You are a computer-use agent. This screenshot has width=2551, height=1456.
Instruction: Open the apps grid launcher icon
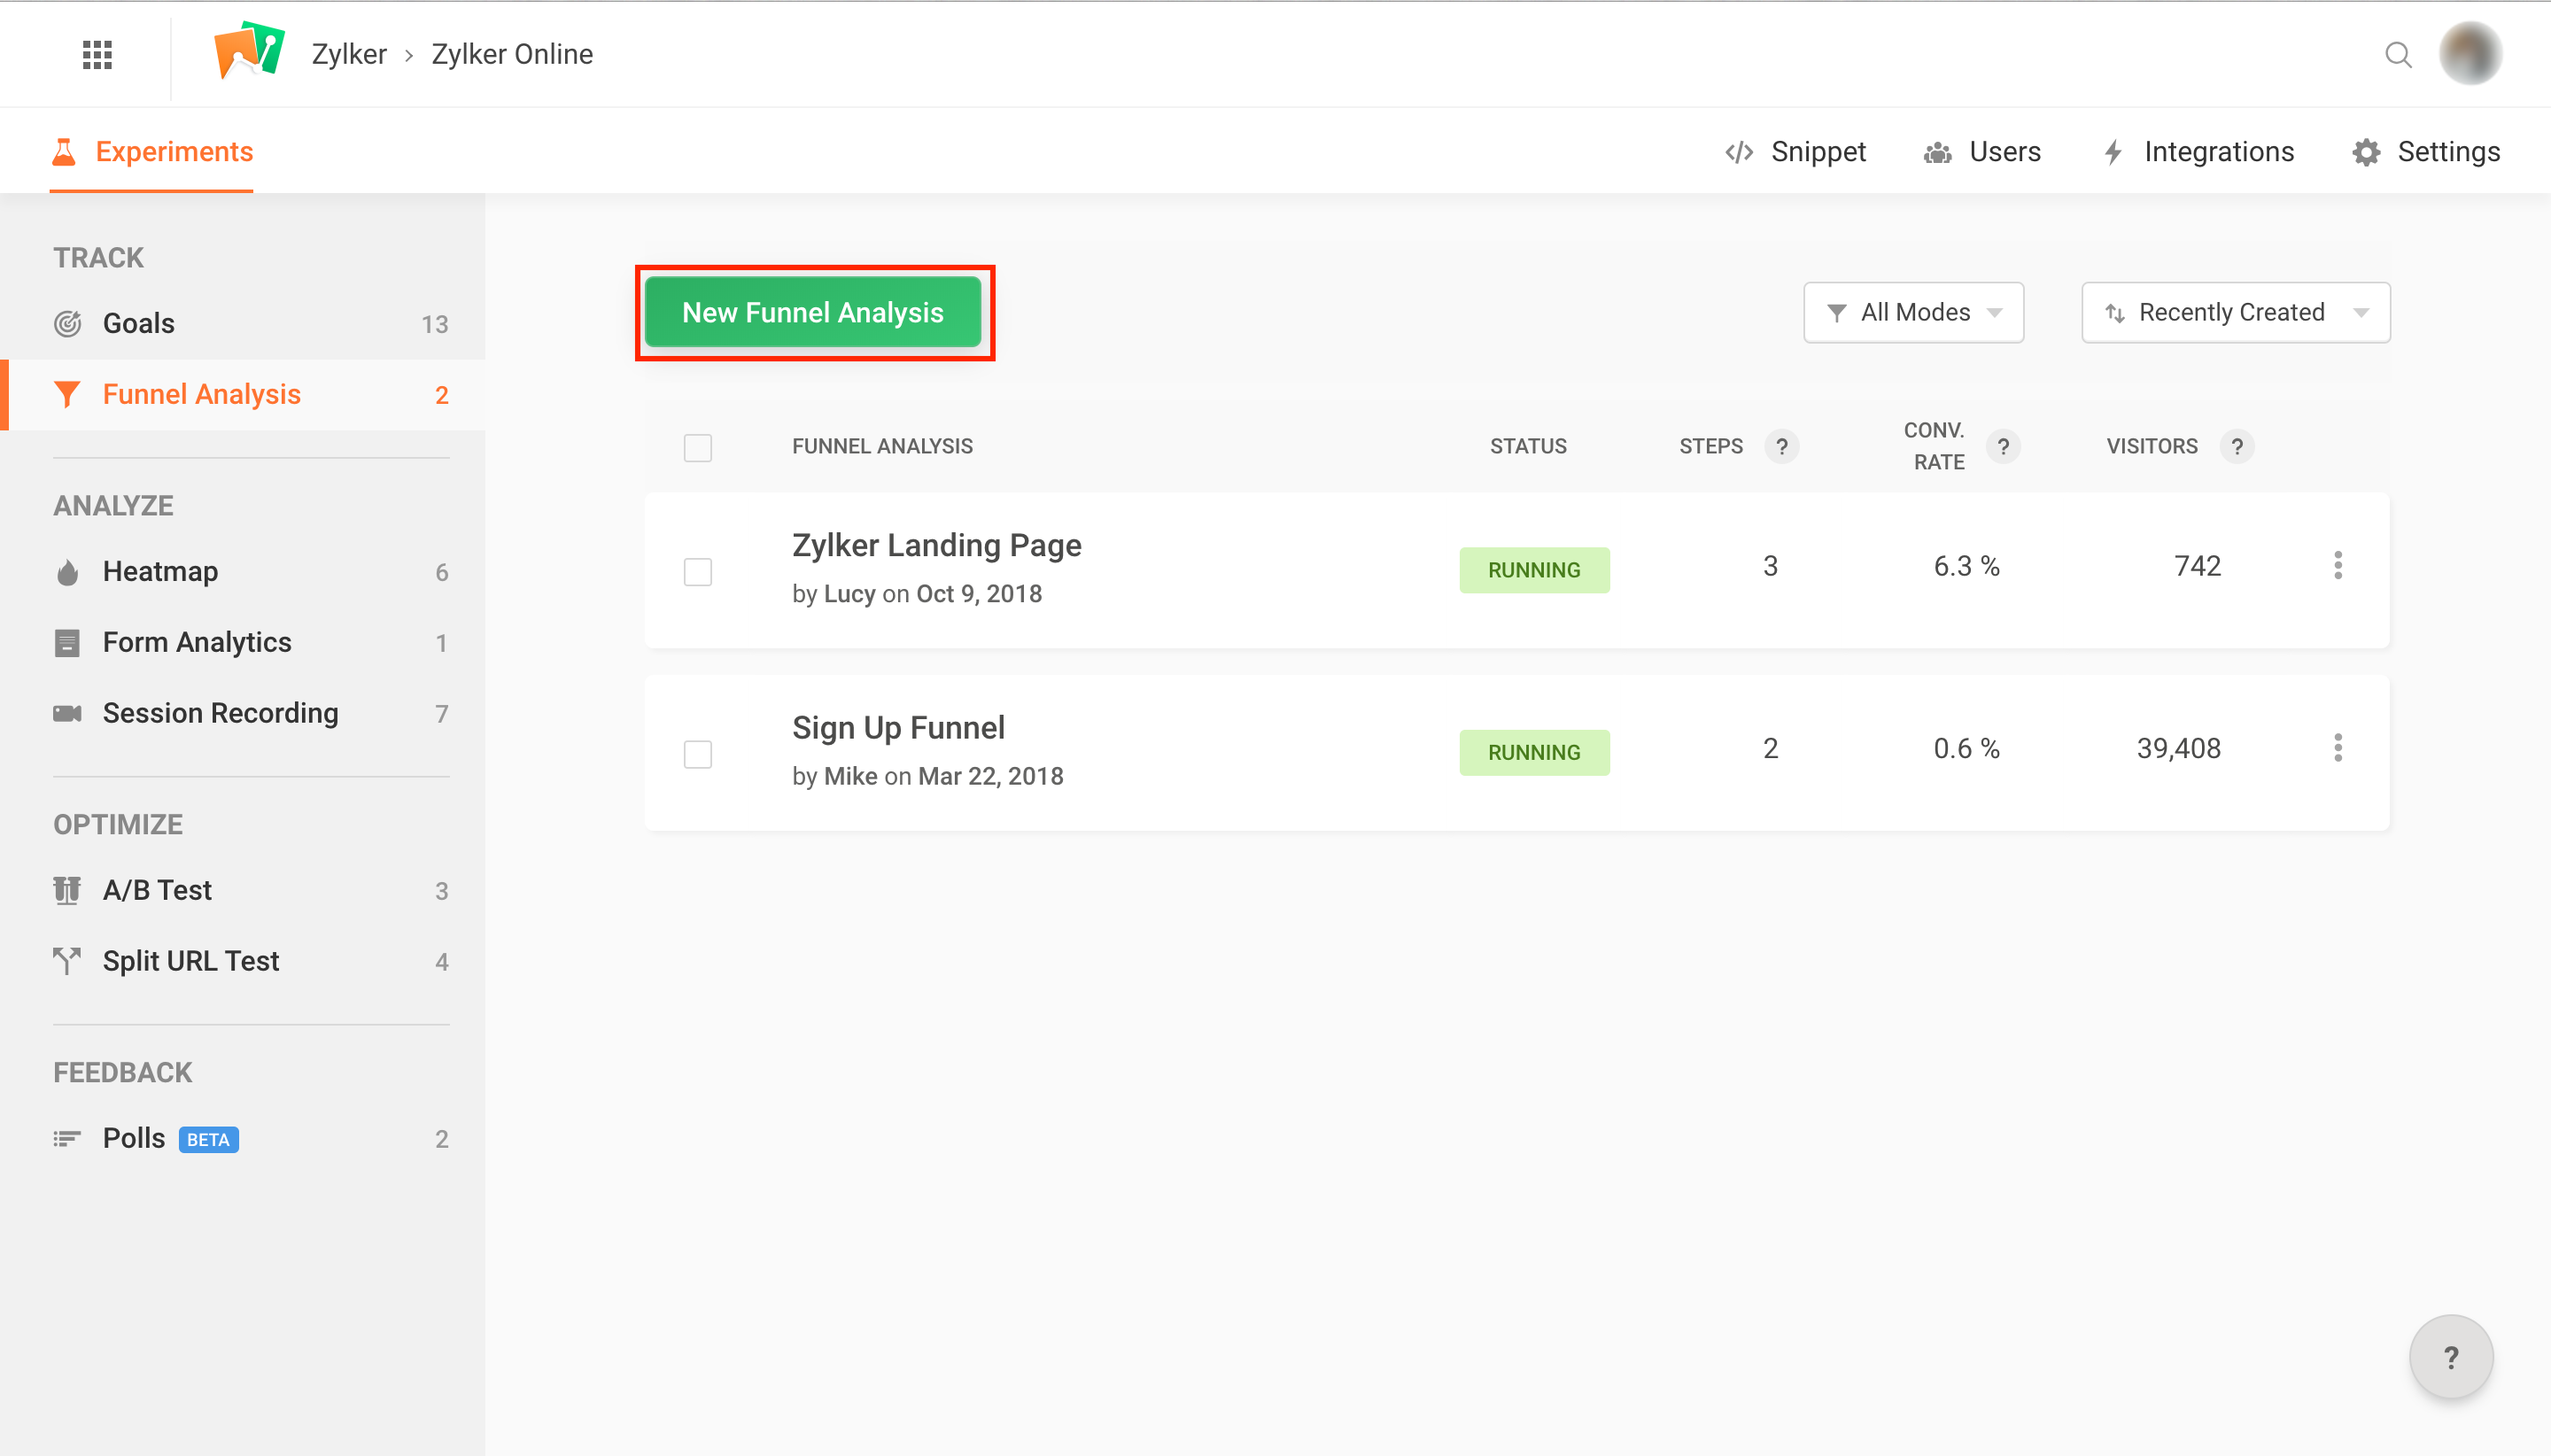click(x=97, y=54)
